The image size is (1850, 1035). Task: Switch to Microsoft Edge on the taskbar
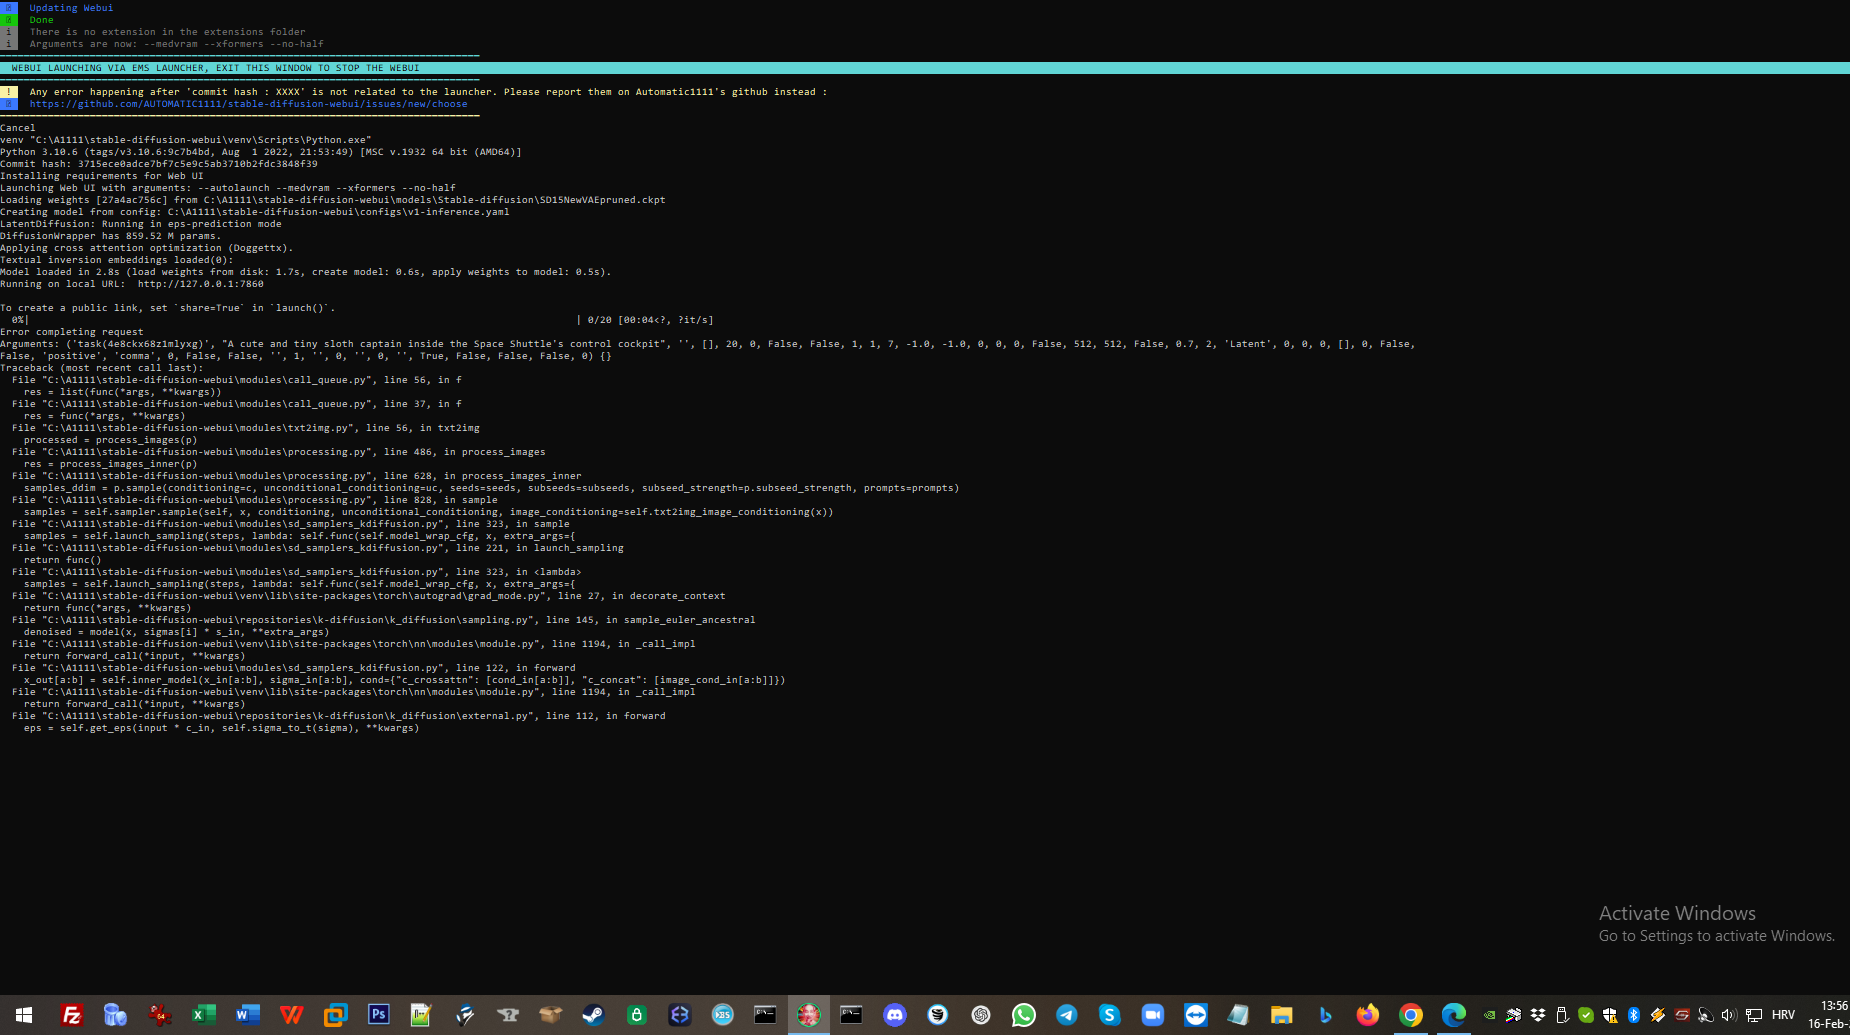click(1454, 1015)
